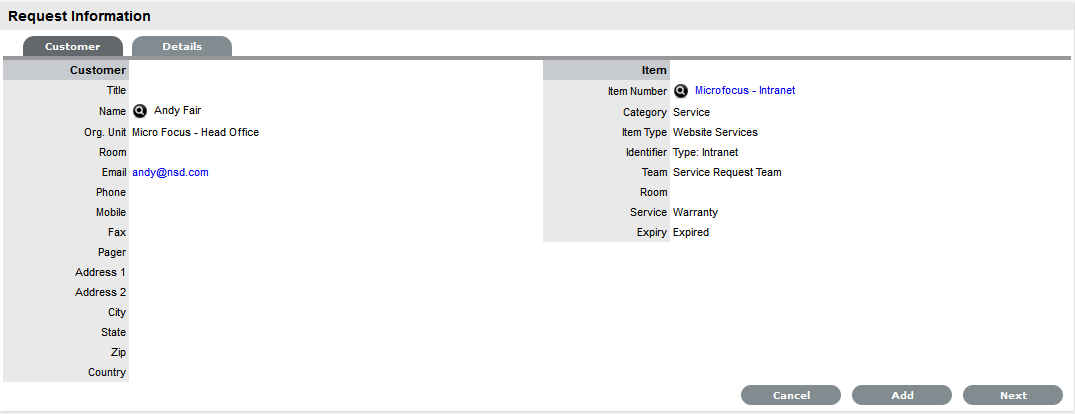Select the Andy Fair customer name

click(178, 111)
